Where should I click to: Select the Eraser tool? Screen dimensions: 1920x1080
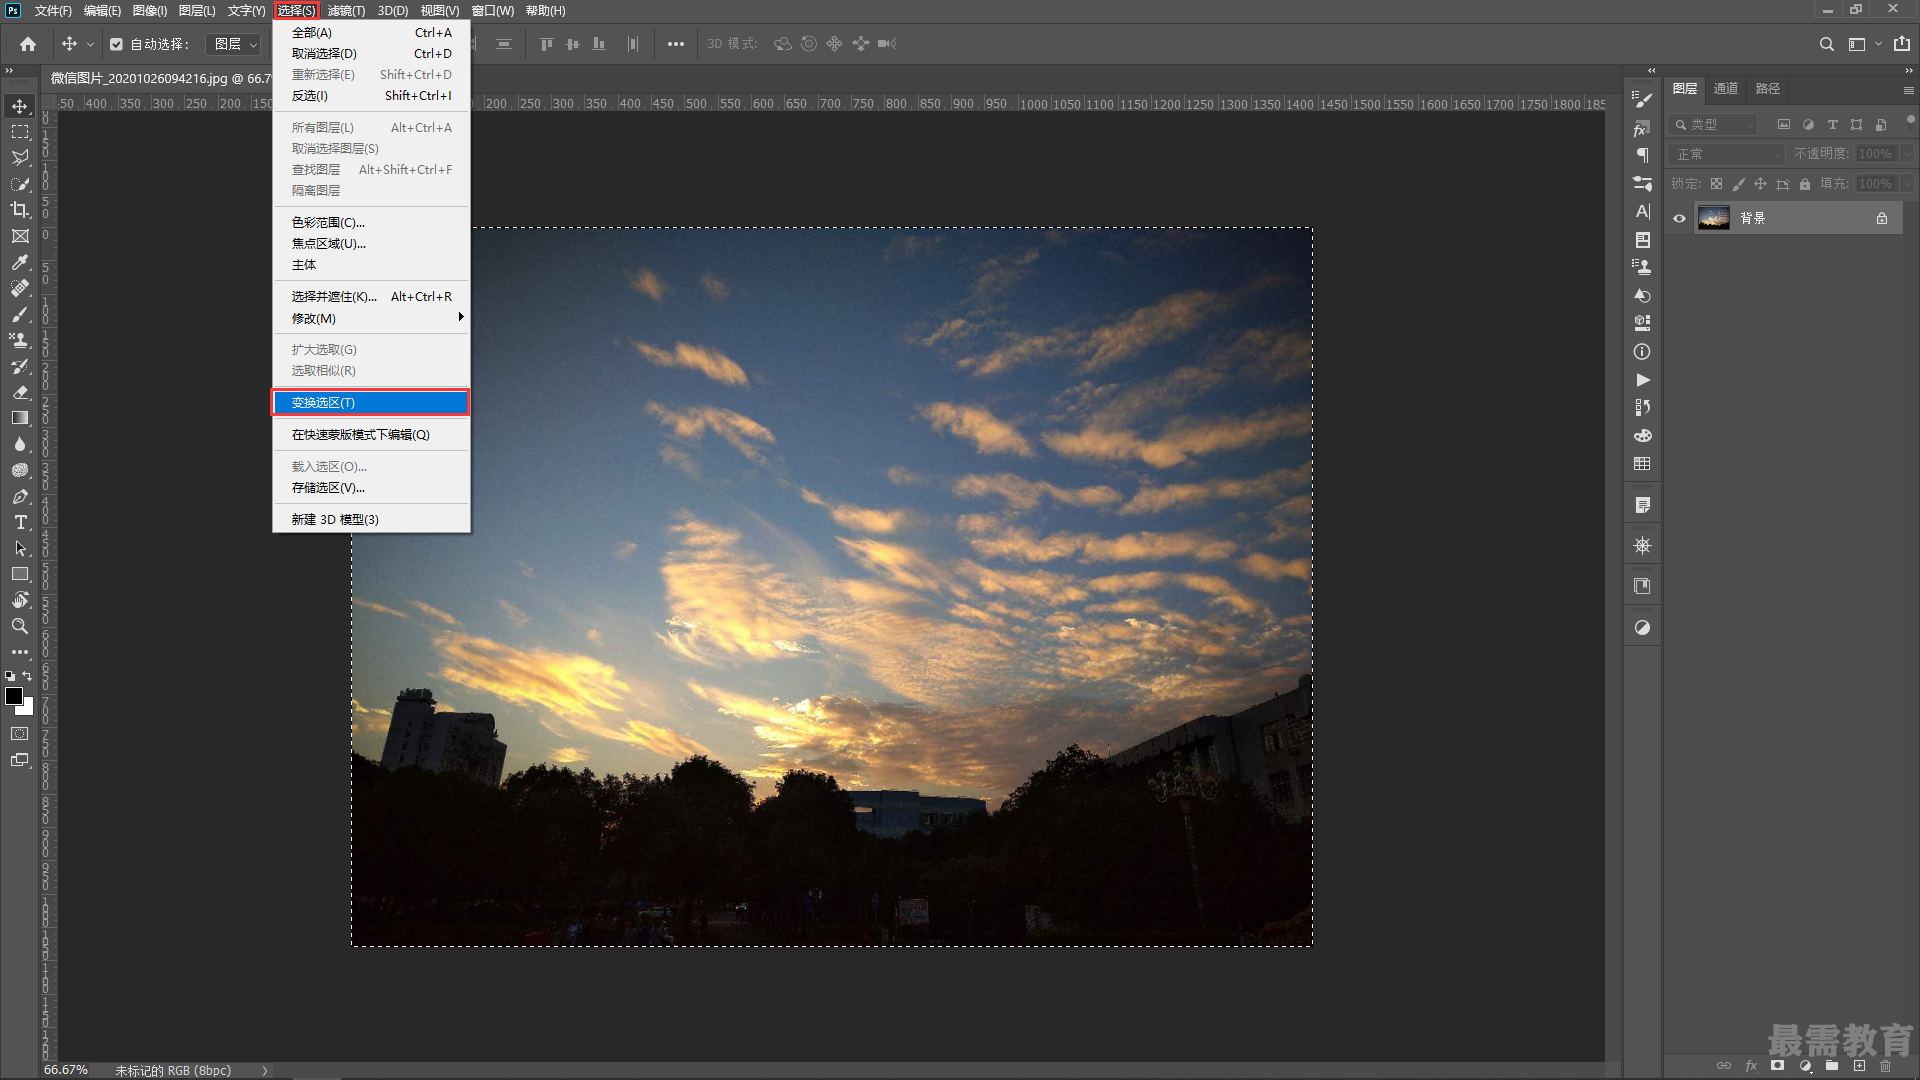tap(20, 392)
